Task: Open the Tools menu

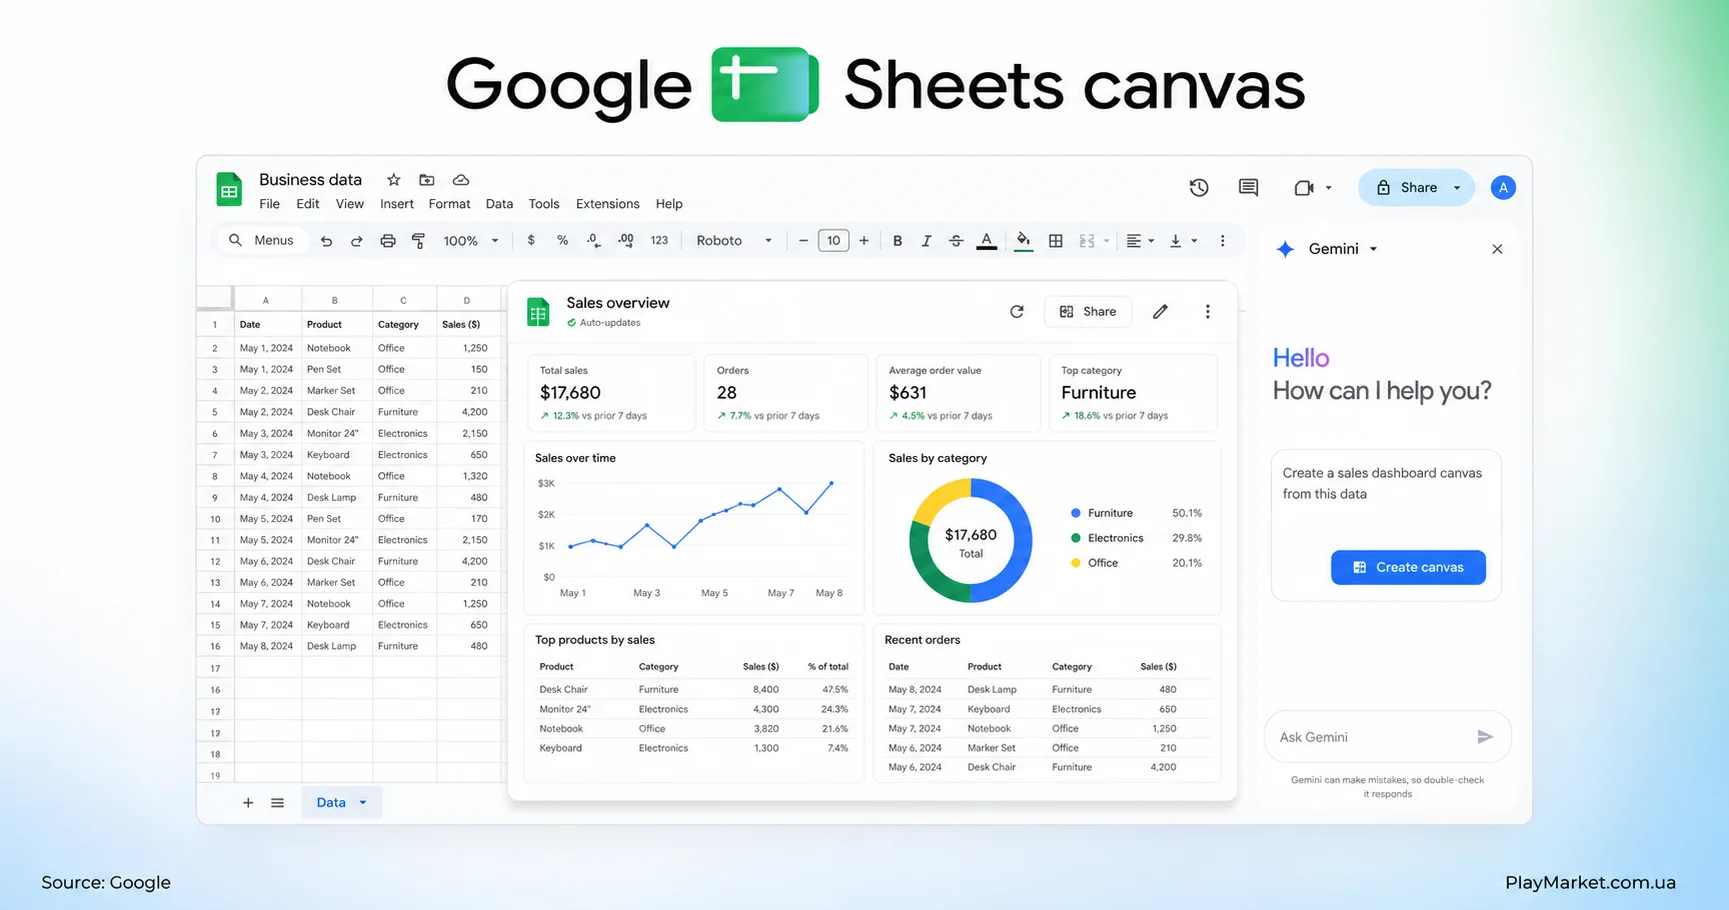Action: coord(544,204)
